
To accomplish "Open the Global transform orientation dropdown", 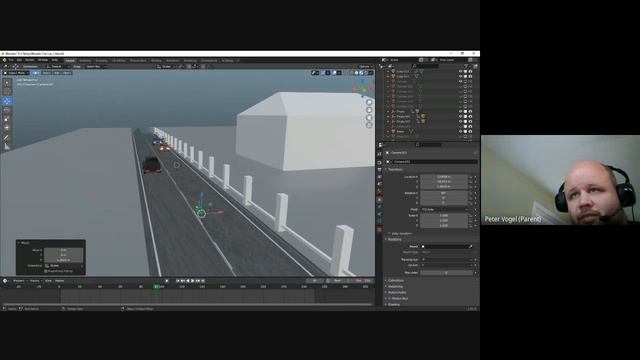I will [166, 66].
